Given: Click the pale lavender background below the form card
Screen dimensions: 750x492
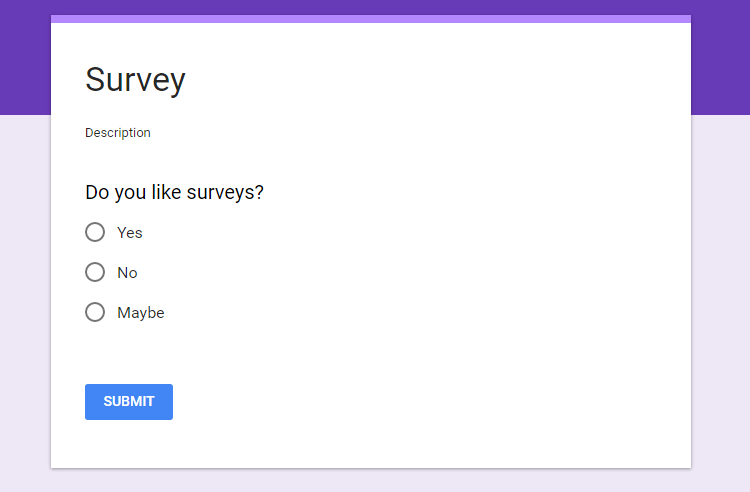Looking at the screenshot, I should [x=371, y=481].
